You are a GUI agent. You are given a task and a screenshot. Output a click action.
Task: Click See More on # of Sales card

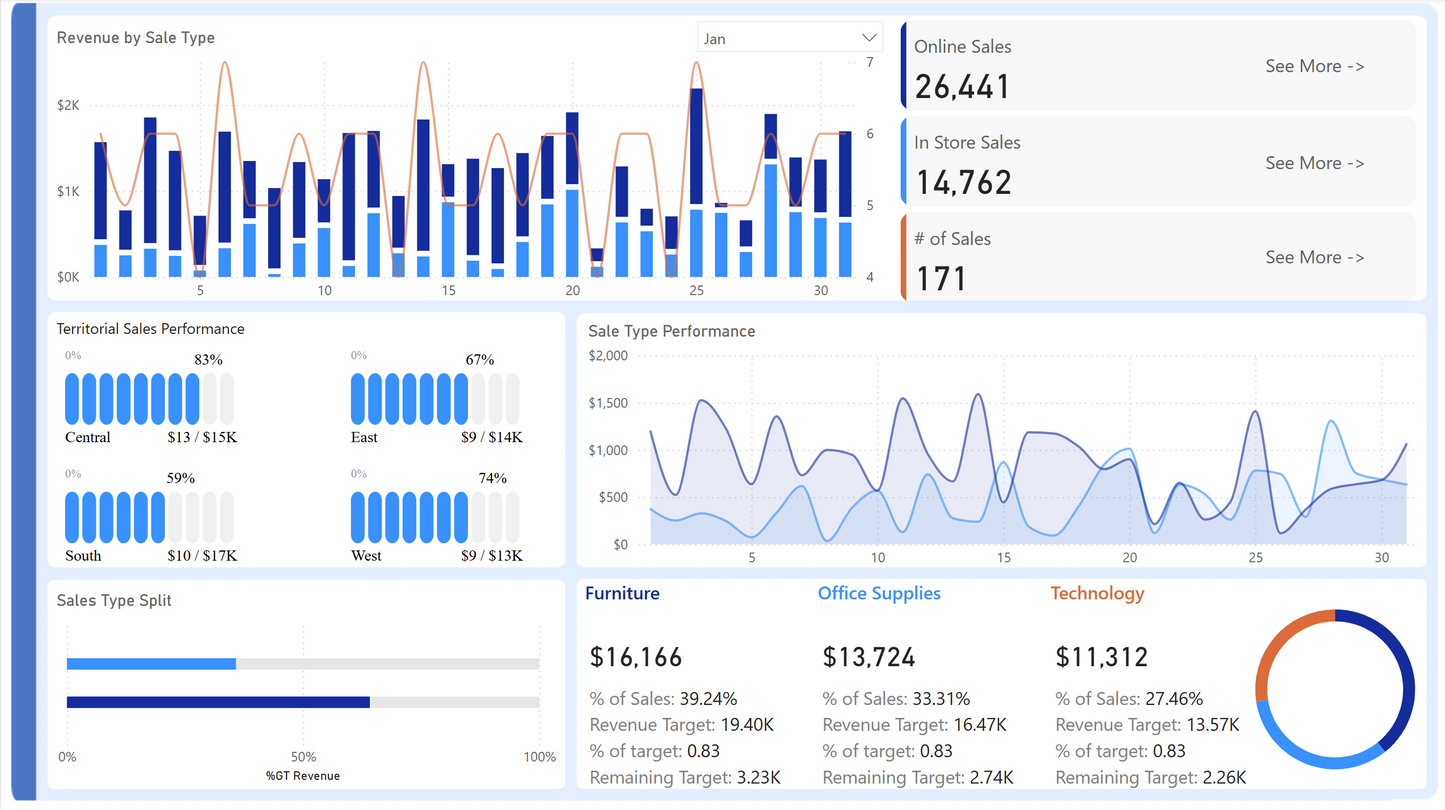pos(1315,257)
